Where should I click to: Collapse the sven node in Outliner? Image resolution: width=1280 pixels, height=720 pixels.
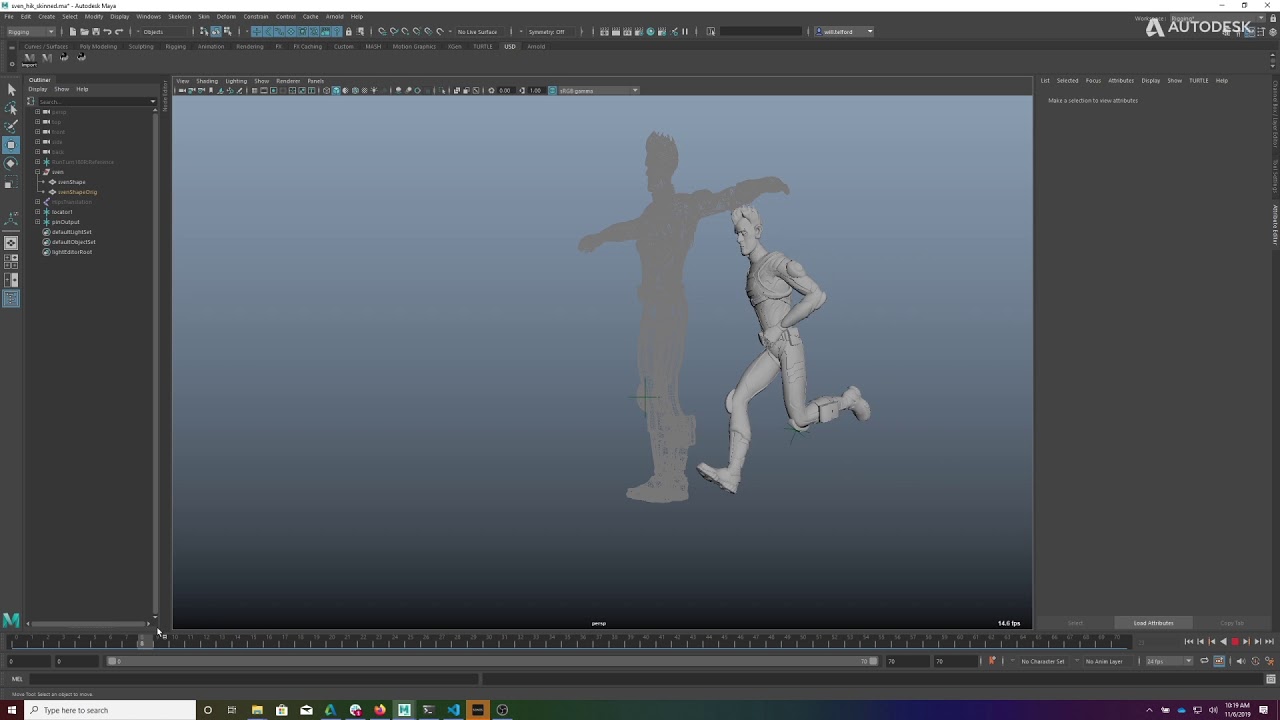click(38, 172)
